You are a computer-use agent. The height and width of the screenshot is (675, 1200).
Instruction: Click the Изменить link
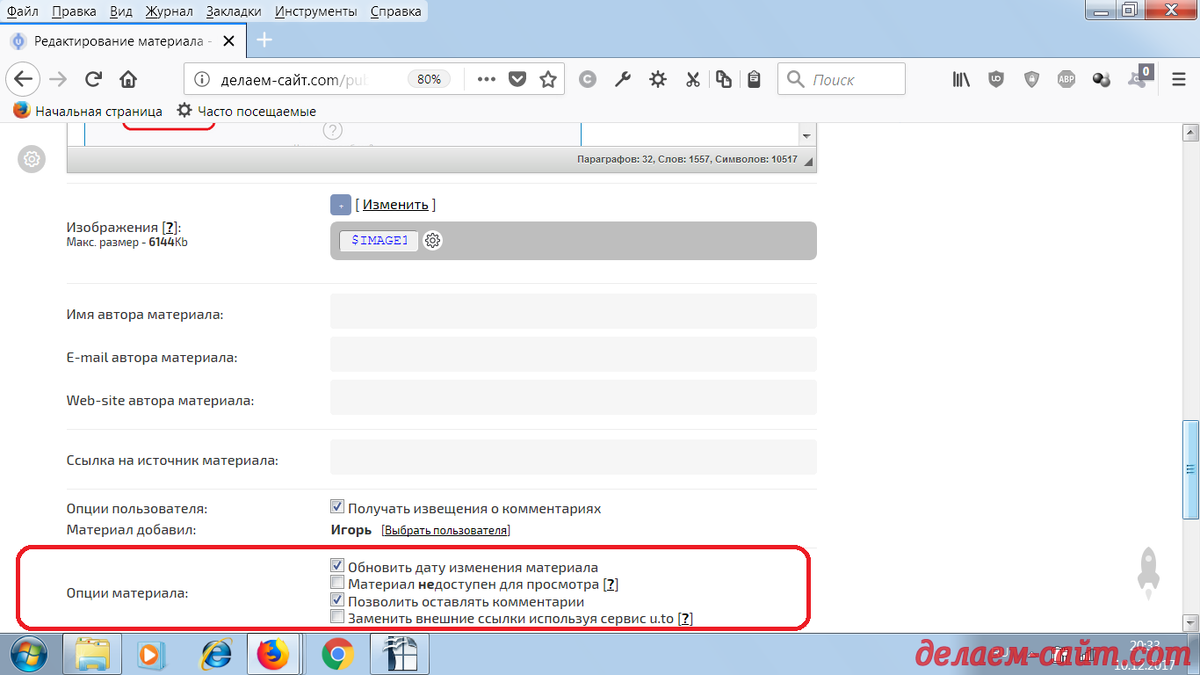pyautogui.click(x=396, y=204)
